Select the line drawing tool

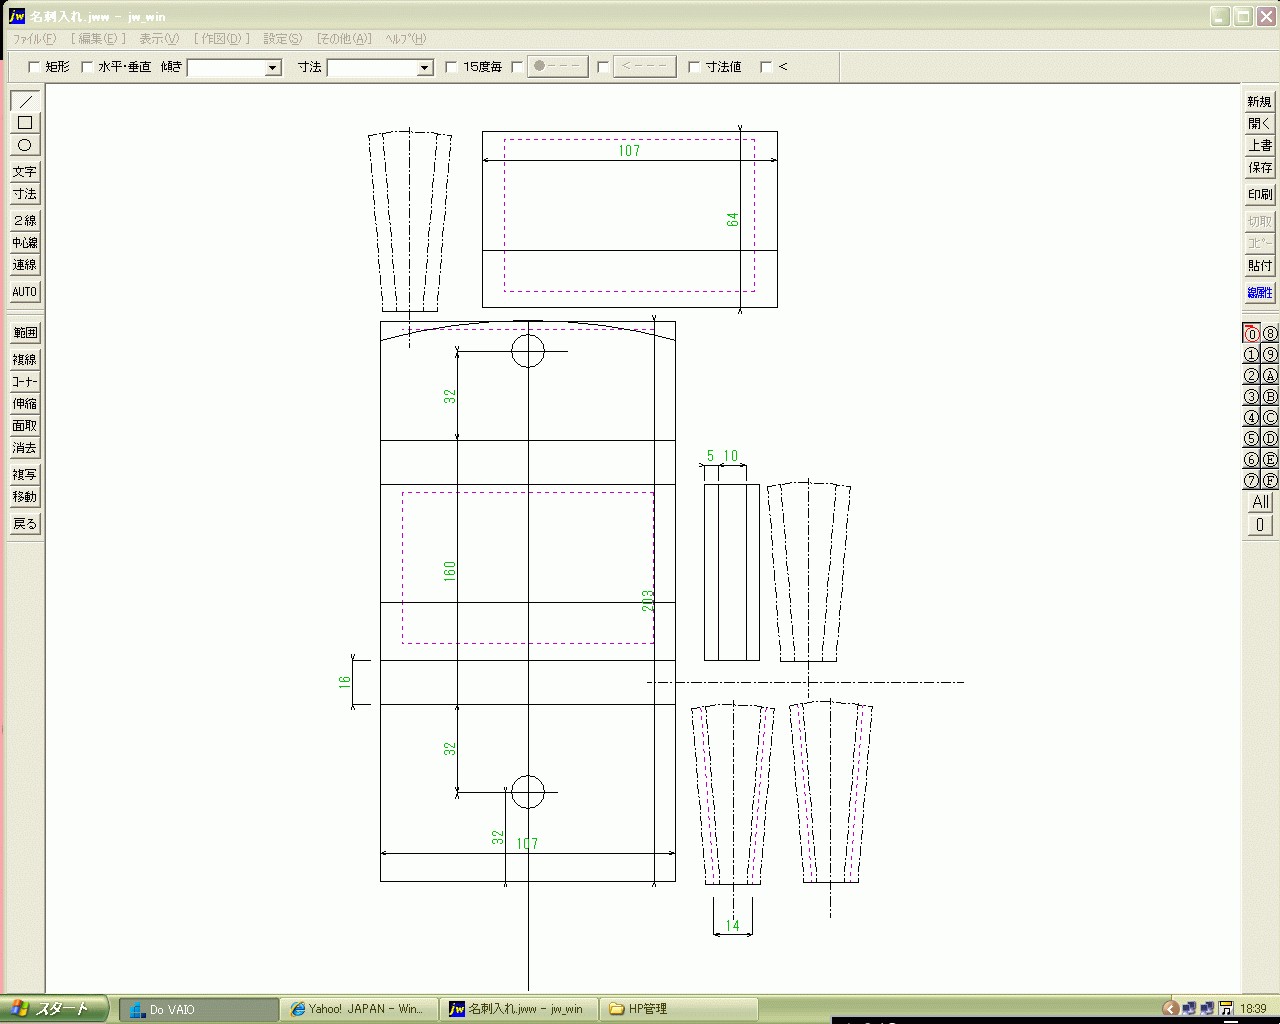tap(25, 101)
